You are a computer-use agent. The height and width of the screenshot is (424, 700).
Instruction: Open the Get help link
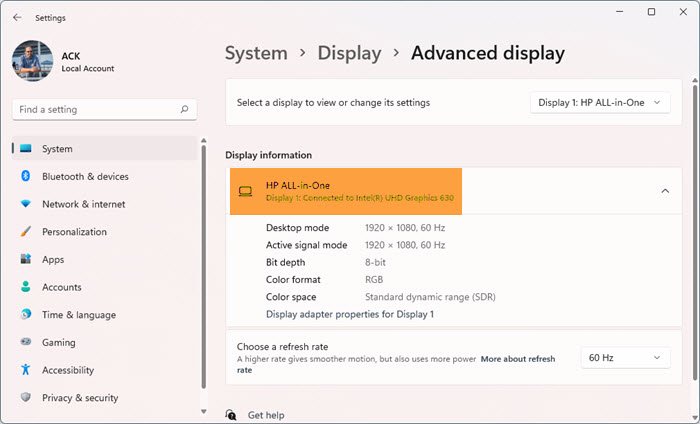pyautogui.click(x=266, y=415)
